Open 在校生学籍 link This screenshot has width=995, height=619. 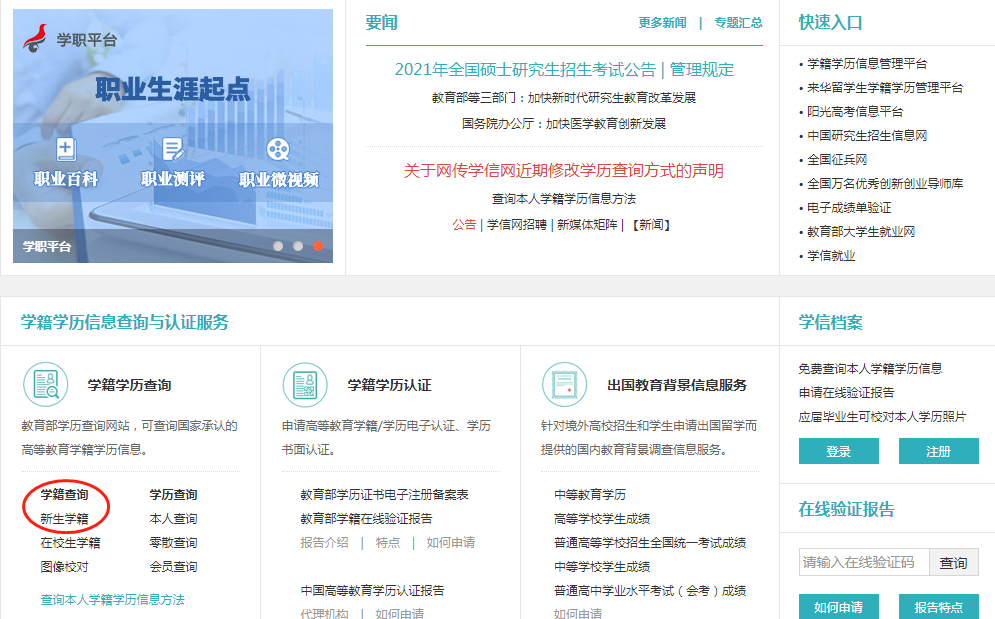coord(70,543)
